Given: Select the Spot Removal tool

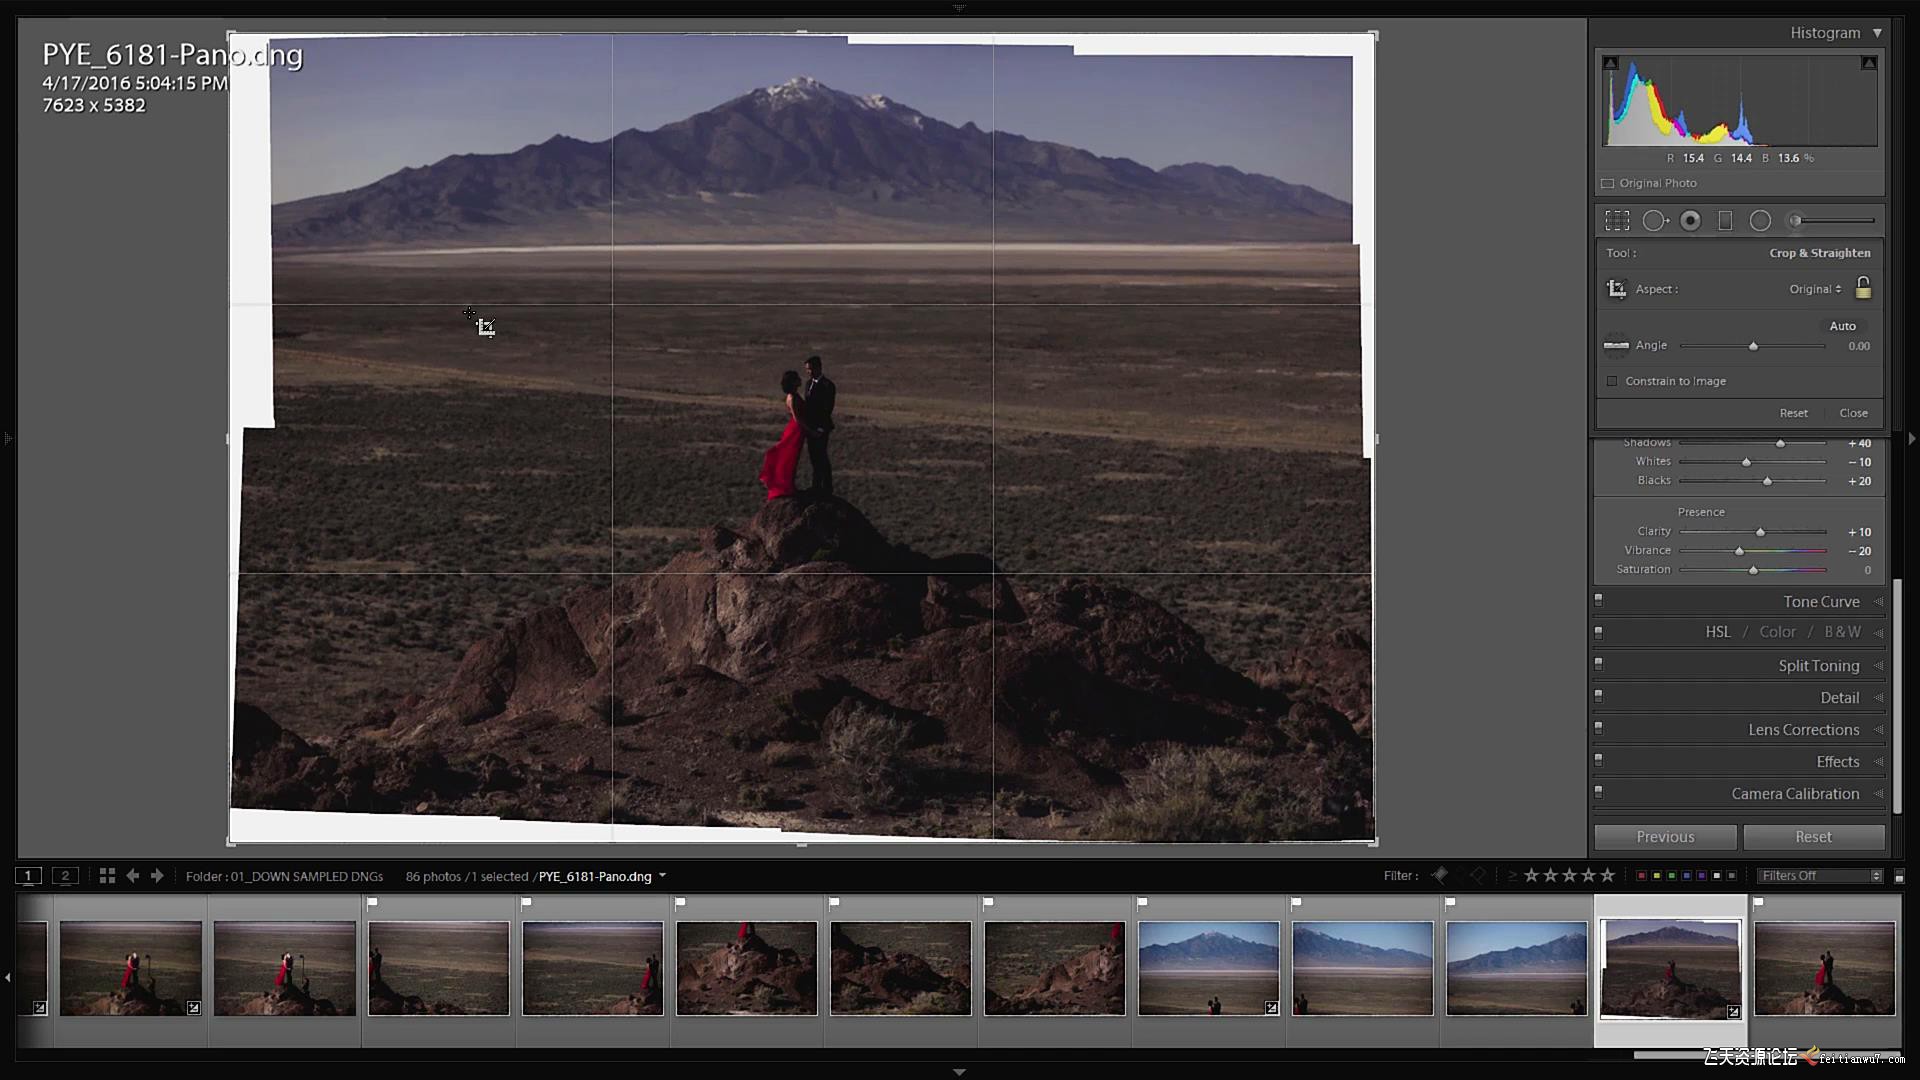Looking at the screenshot, I should point(1655,221).
